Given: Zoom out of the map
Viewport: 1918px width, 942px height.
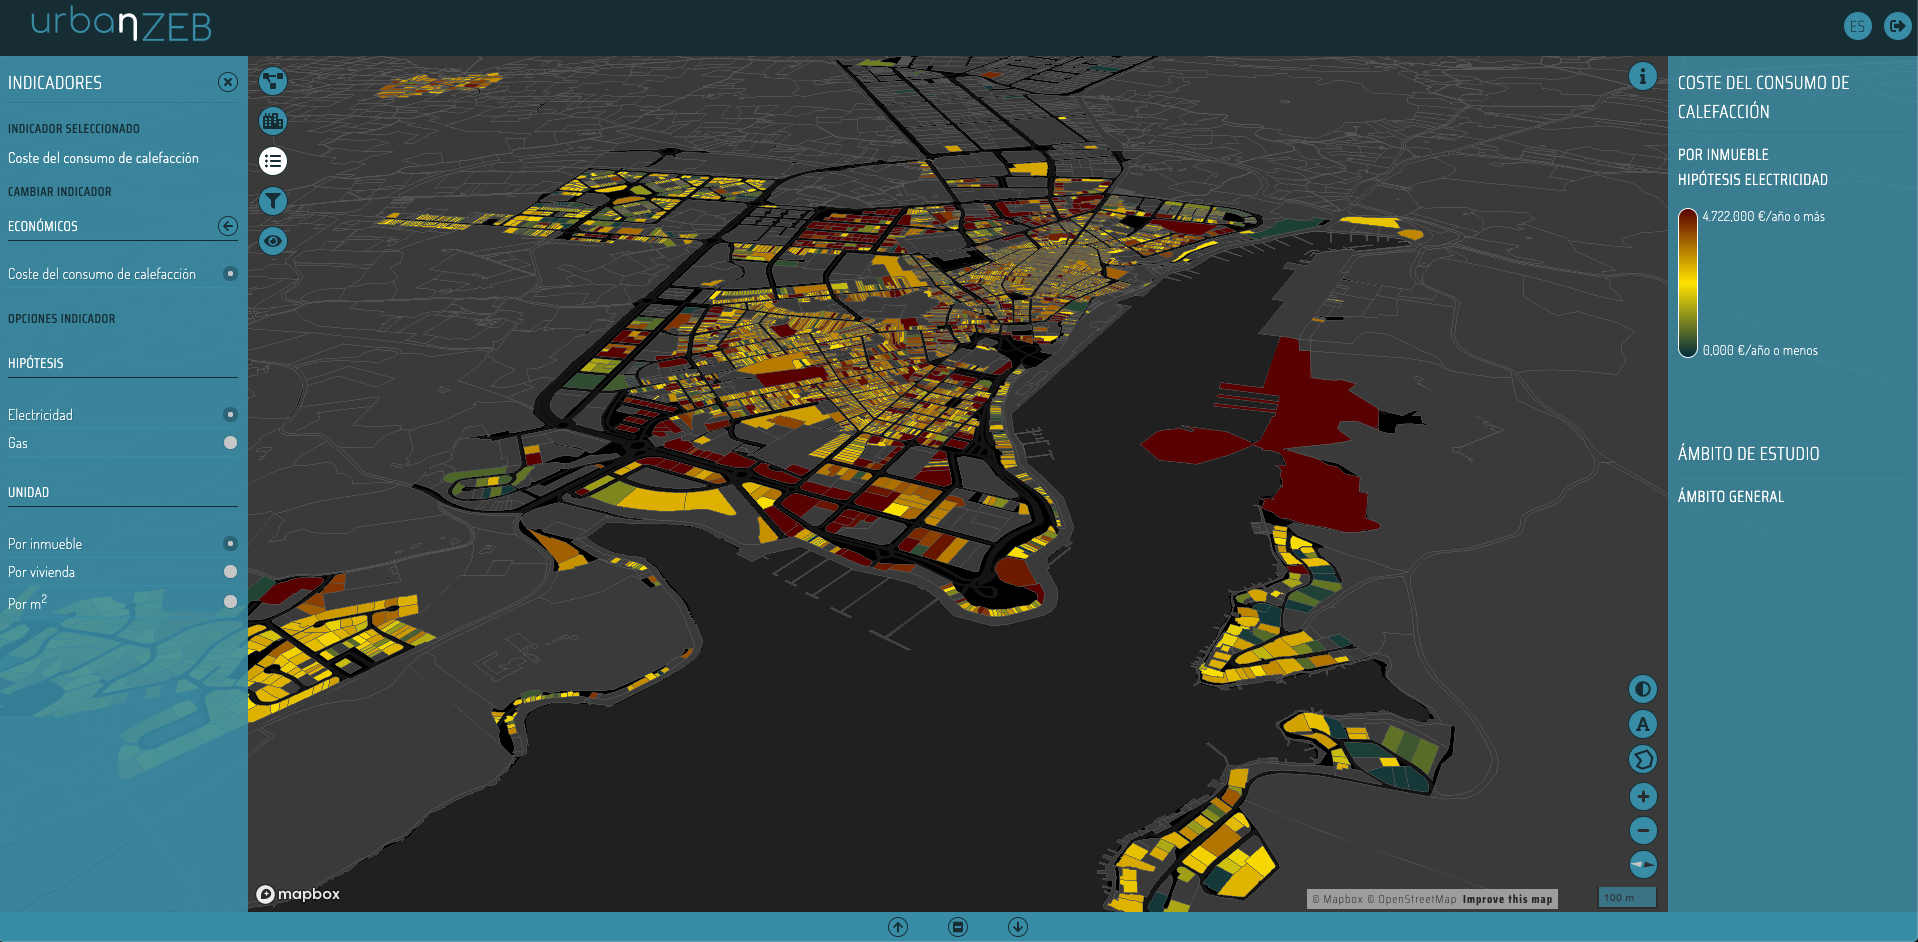Looking at the screenshot, I should [x=1643, y=830].
